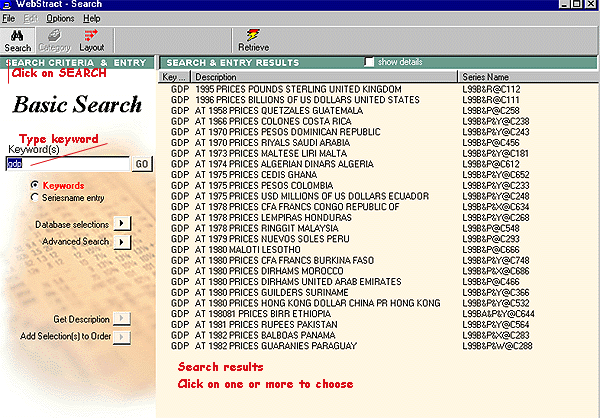Open the Options menu

pos(60,18)
